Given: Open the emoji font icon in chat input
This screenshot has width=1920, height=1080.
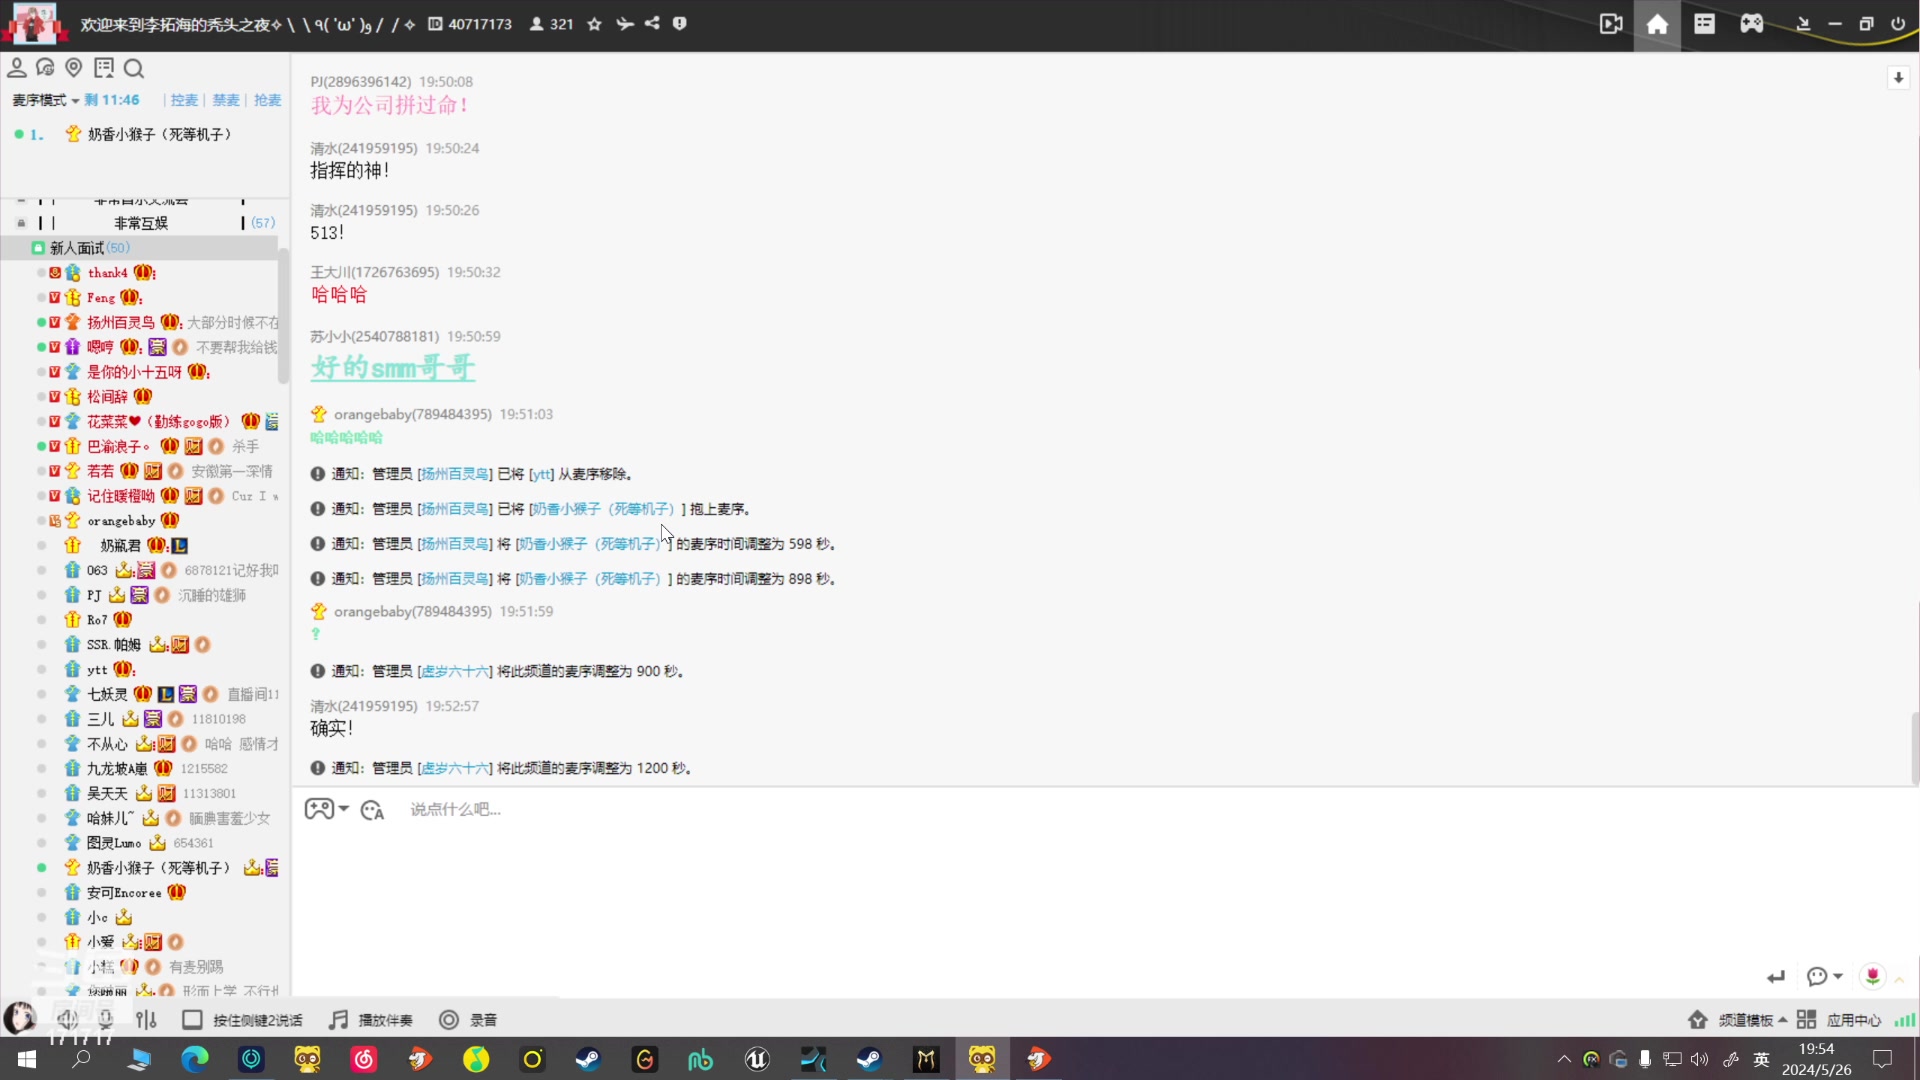Looking at the screenshot, I should pyautogui.click(x=373, y=810).
